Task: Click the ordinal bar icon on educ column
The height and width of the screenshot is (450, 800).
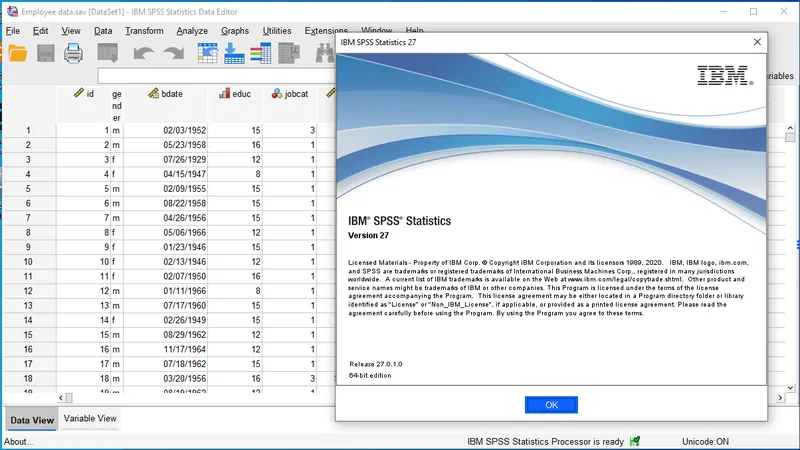Action: [x=224, y=93]
